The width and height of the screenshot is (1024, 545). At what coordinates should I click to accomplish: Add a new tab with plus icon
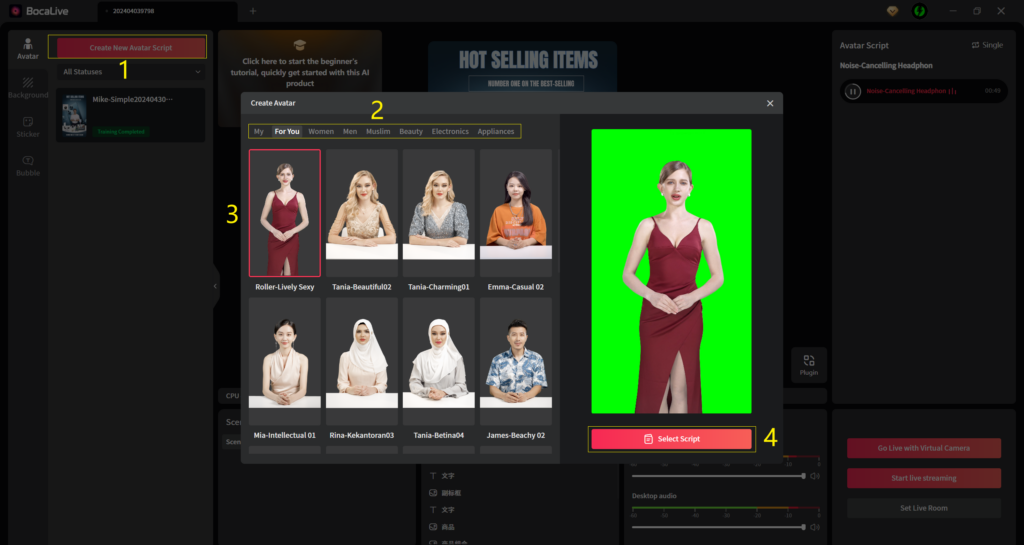(253, 11)
